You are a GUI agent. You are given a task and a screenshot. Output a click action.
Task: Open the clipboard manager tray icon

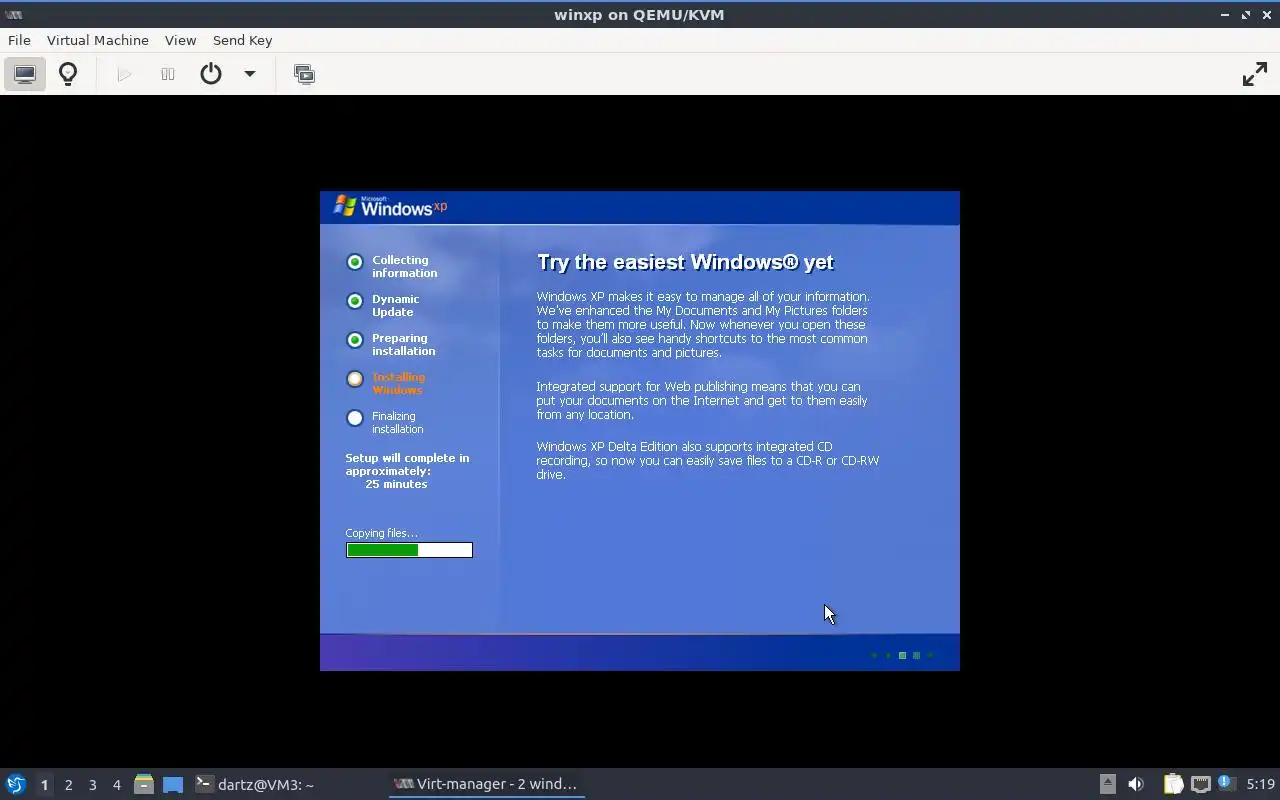(1173, 784)
